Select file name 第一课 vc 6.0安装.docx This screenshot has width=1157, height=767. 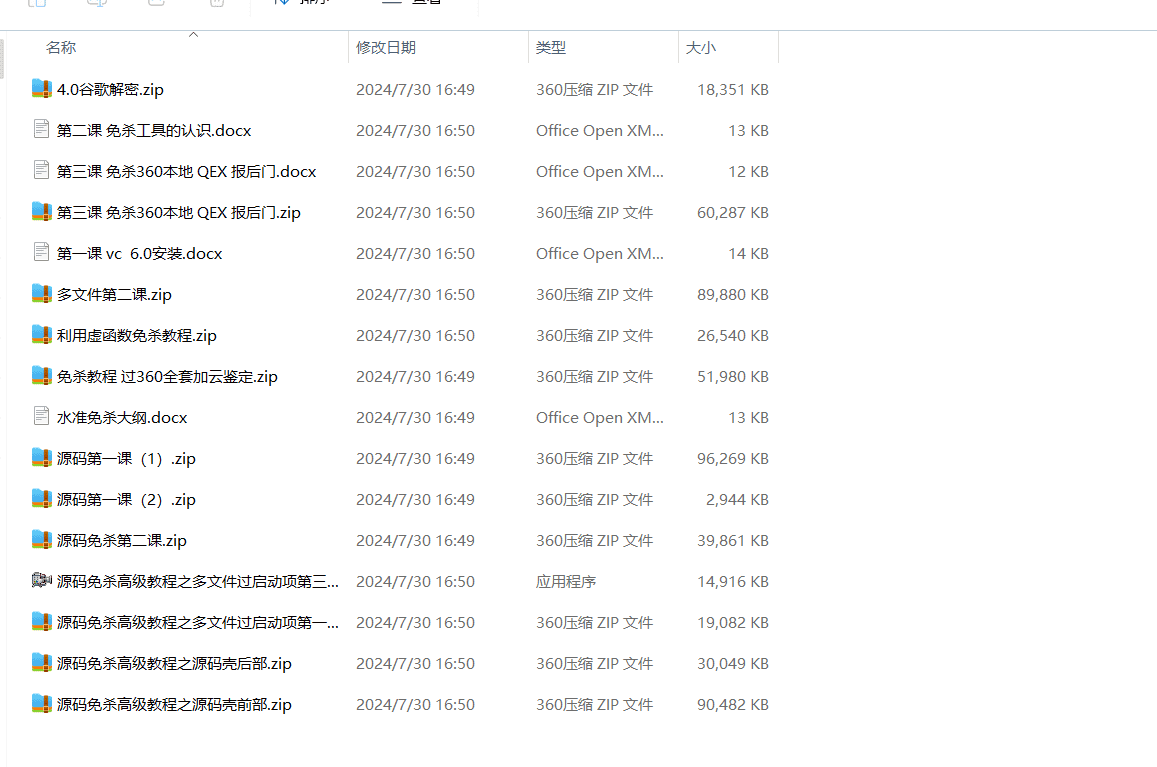click(x=139, y=253)
